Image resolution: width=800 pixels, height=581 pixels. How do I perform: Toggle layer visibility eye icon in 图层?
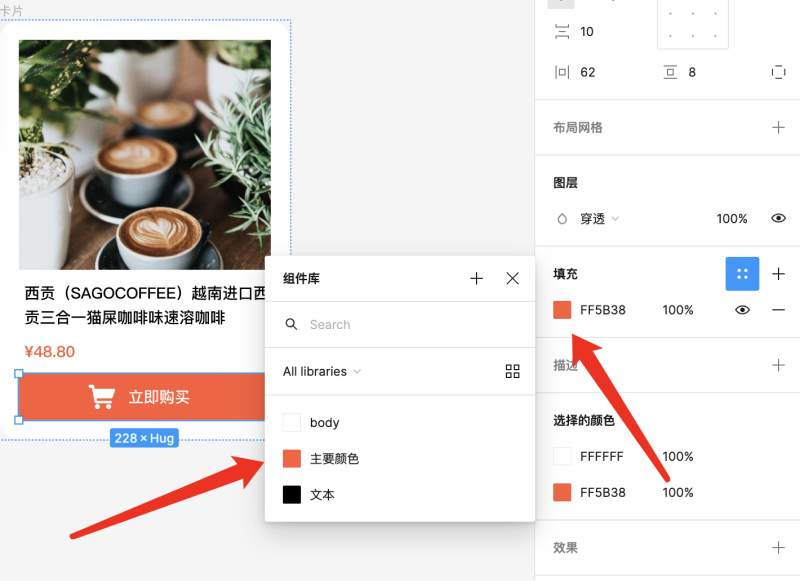pyautogui.click(x=779, y=218)
